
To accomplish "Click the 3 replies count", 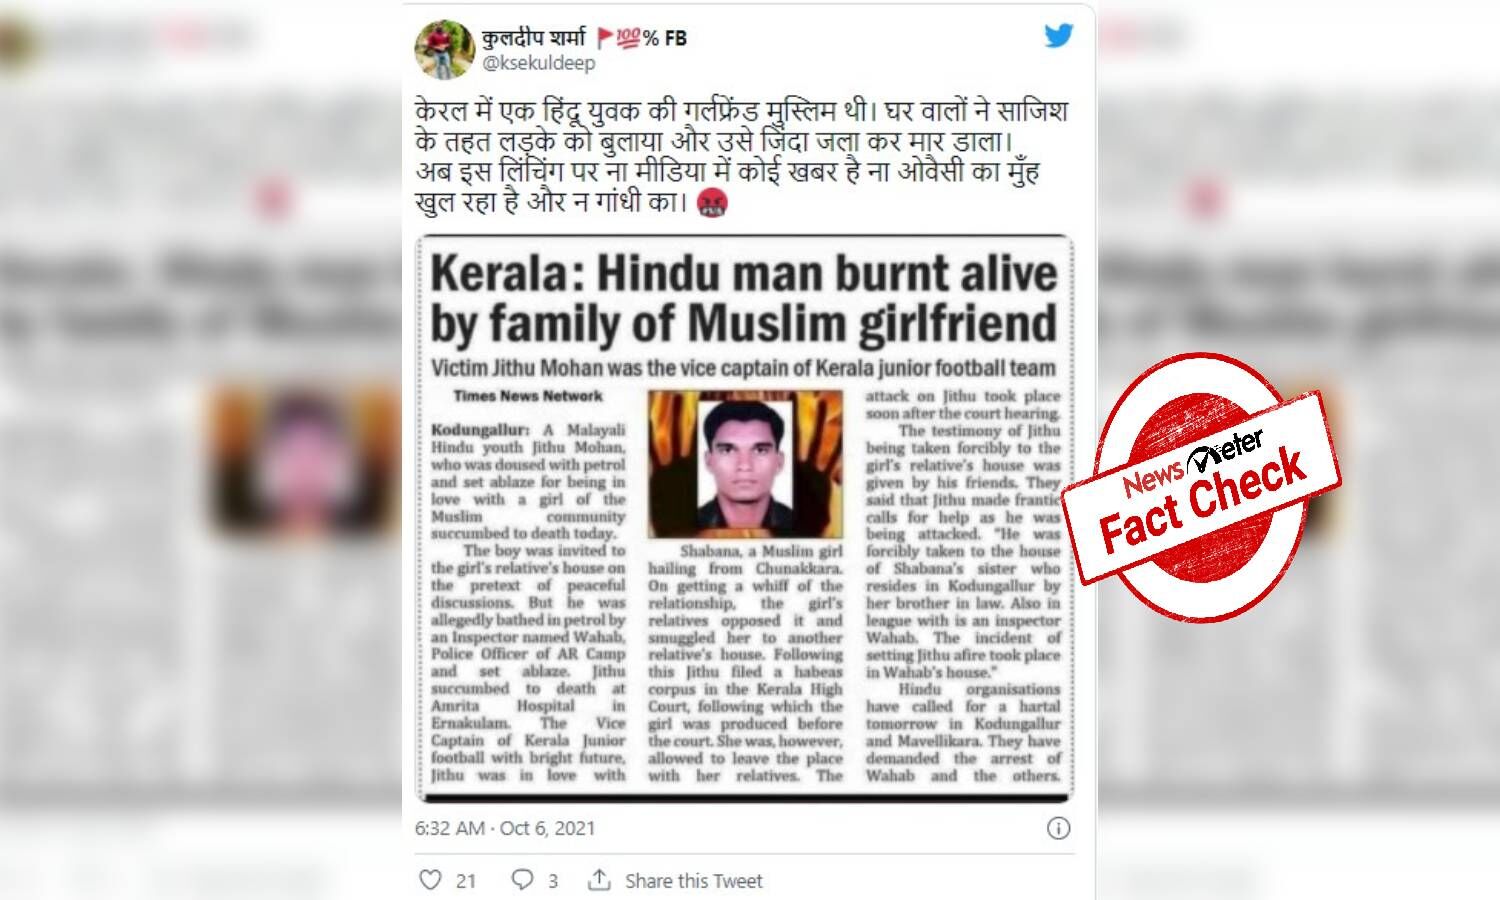I will point(553,881).
